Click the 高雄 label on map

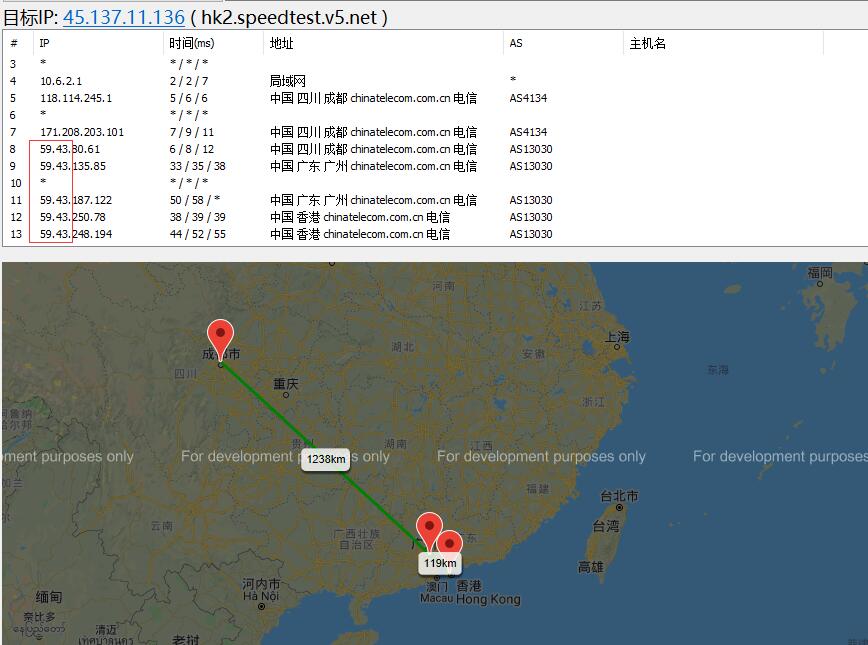[x=591, y=567]
